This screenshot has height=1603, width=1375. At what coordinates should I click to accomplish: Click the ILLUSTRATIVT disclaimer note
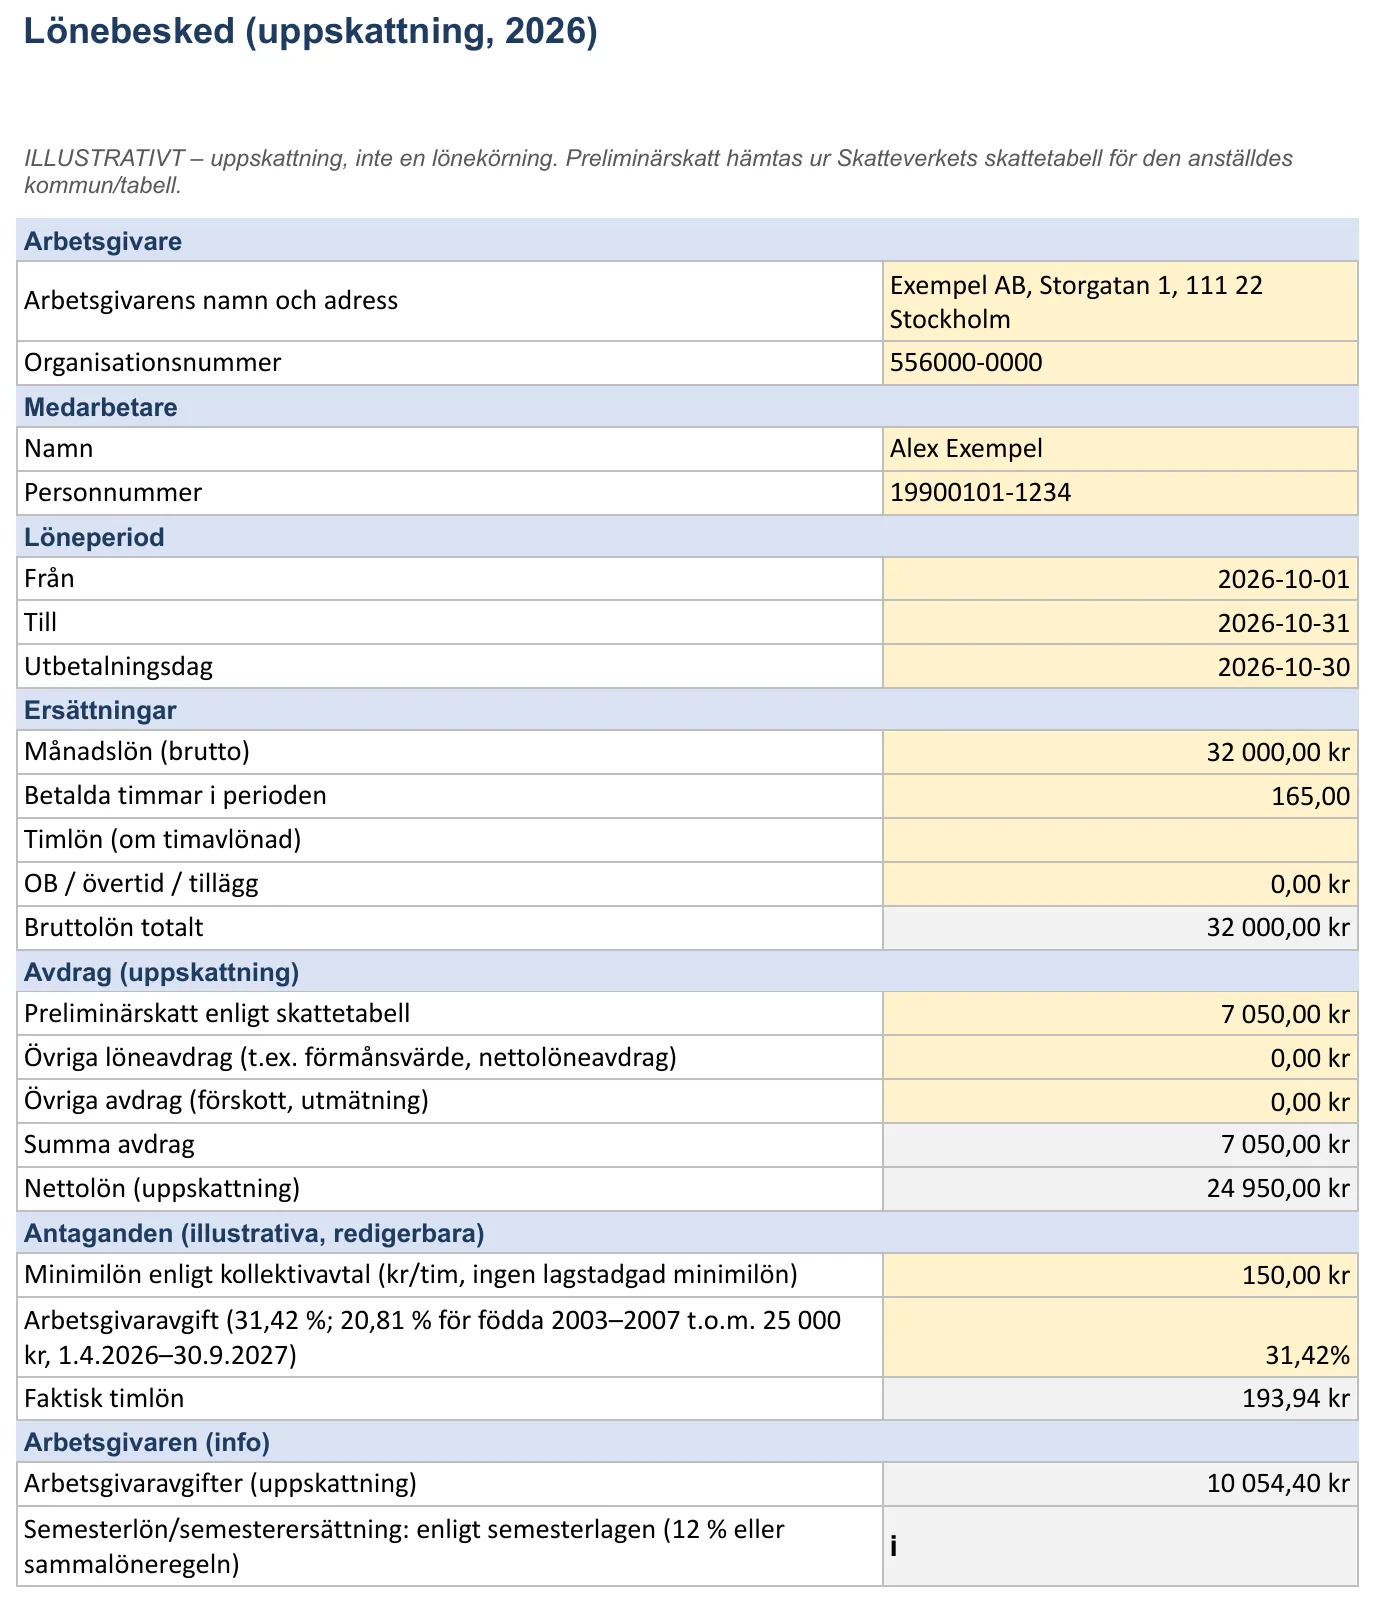coord(658,171)
